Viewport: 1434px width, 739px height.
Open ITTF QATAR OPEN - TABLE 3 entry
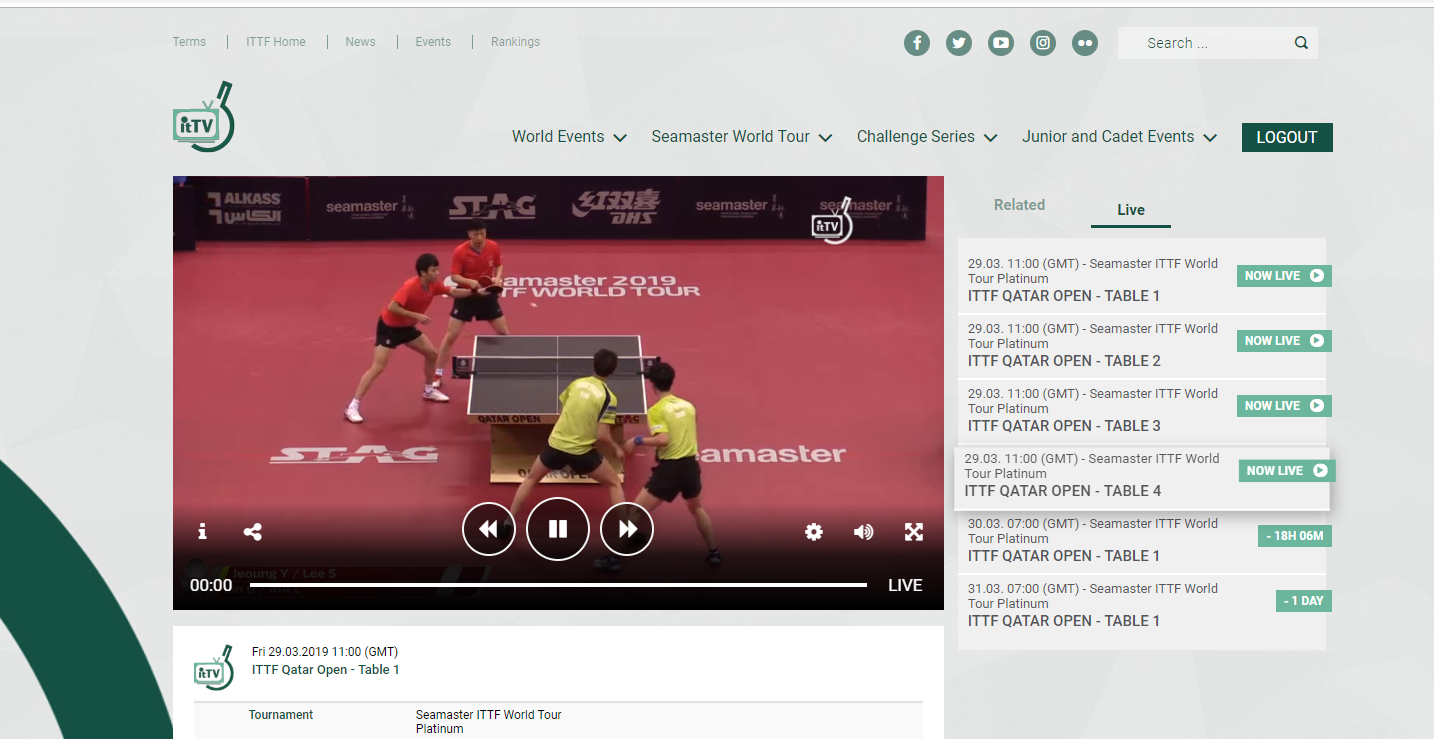pos(1142,410)
